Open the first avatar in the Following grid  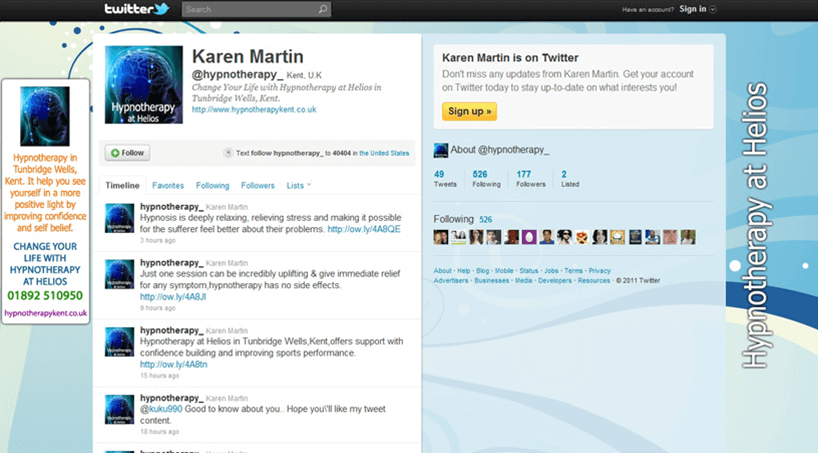441,237
